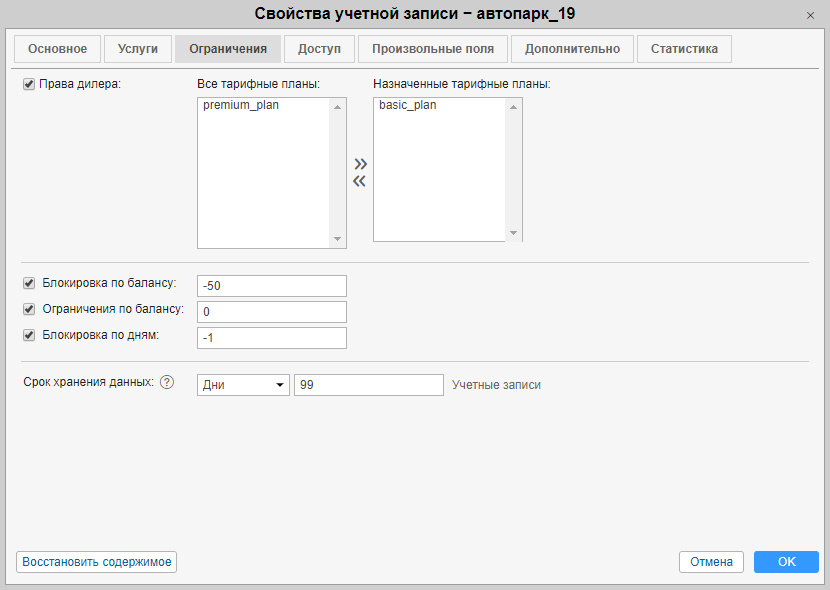Click the add plan double-right arrow icon
The width and height of the screenshot is (830, 590).
pyautogui.click(x=360, y=163)
